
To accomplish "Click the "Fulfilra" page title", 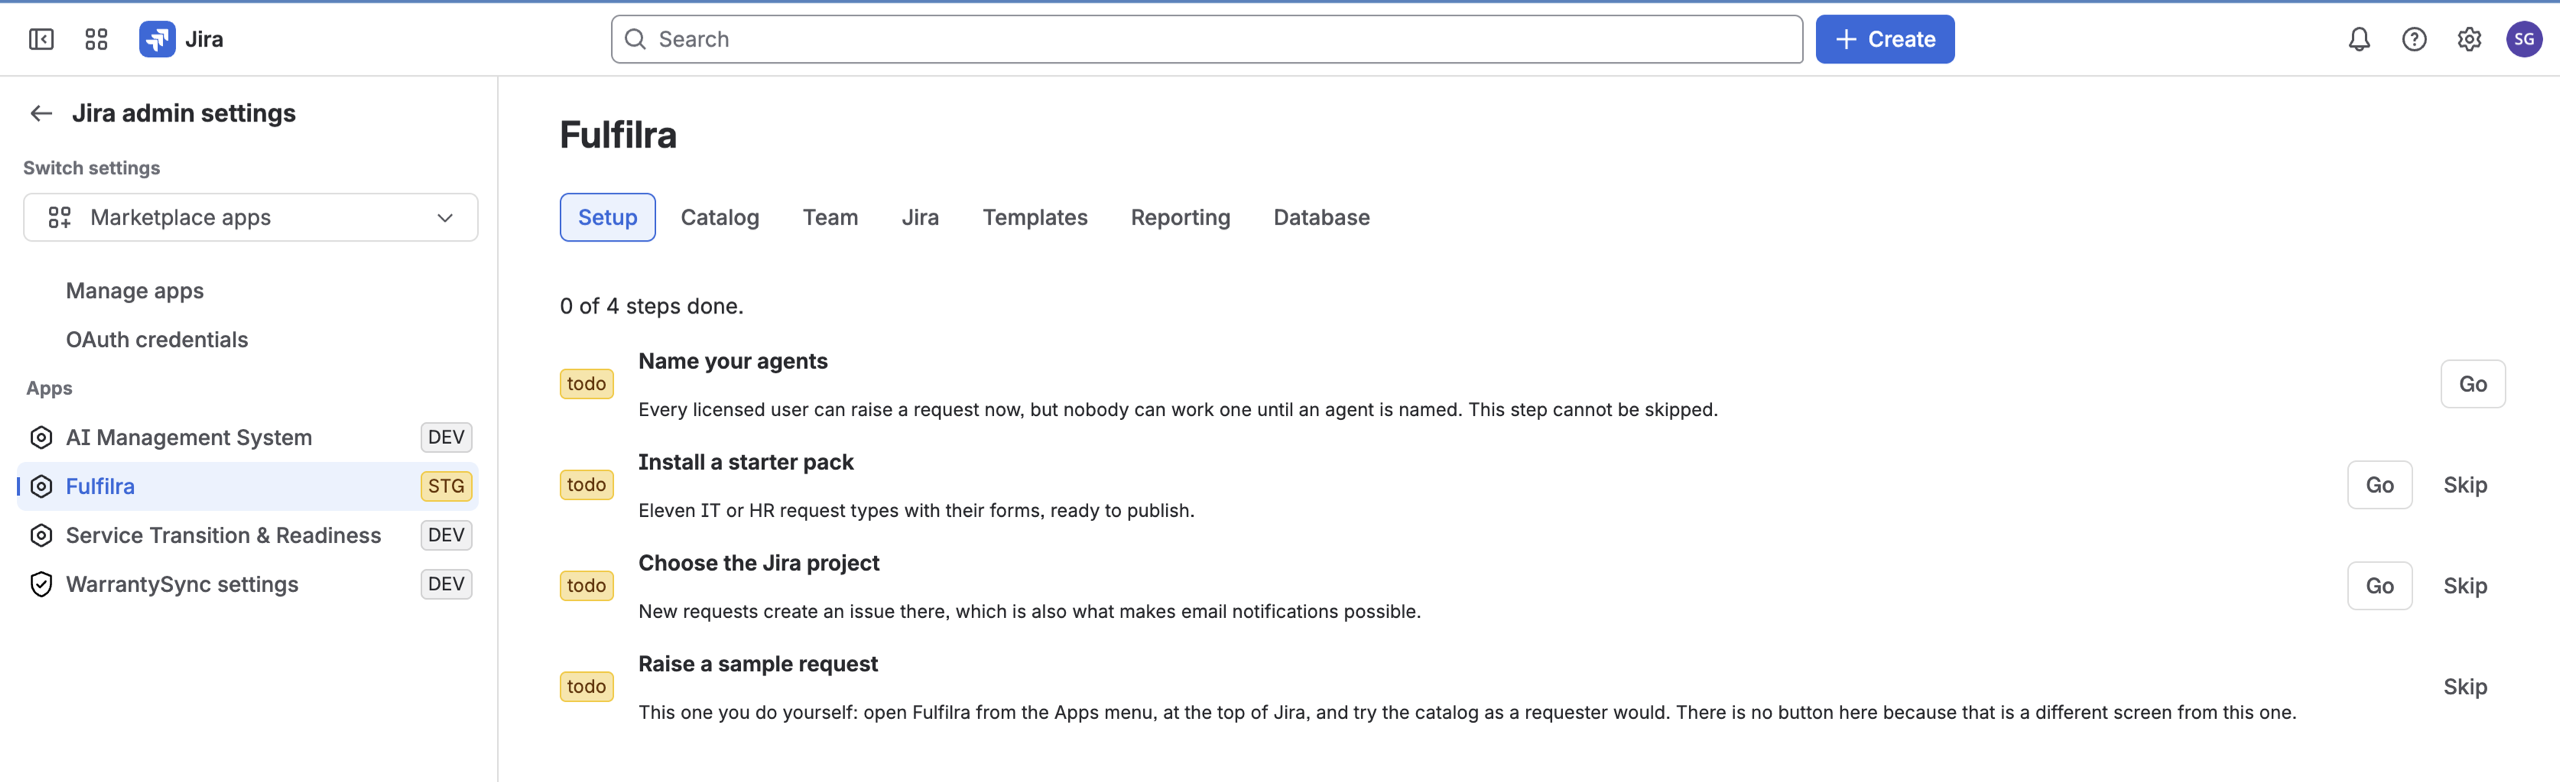I will click(x=618, y=135).
